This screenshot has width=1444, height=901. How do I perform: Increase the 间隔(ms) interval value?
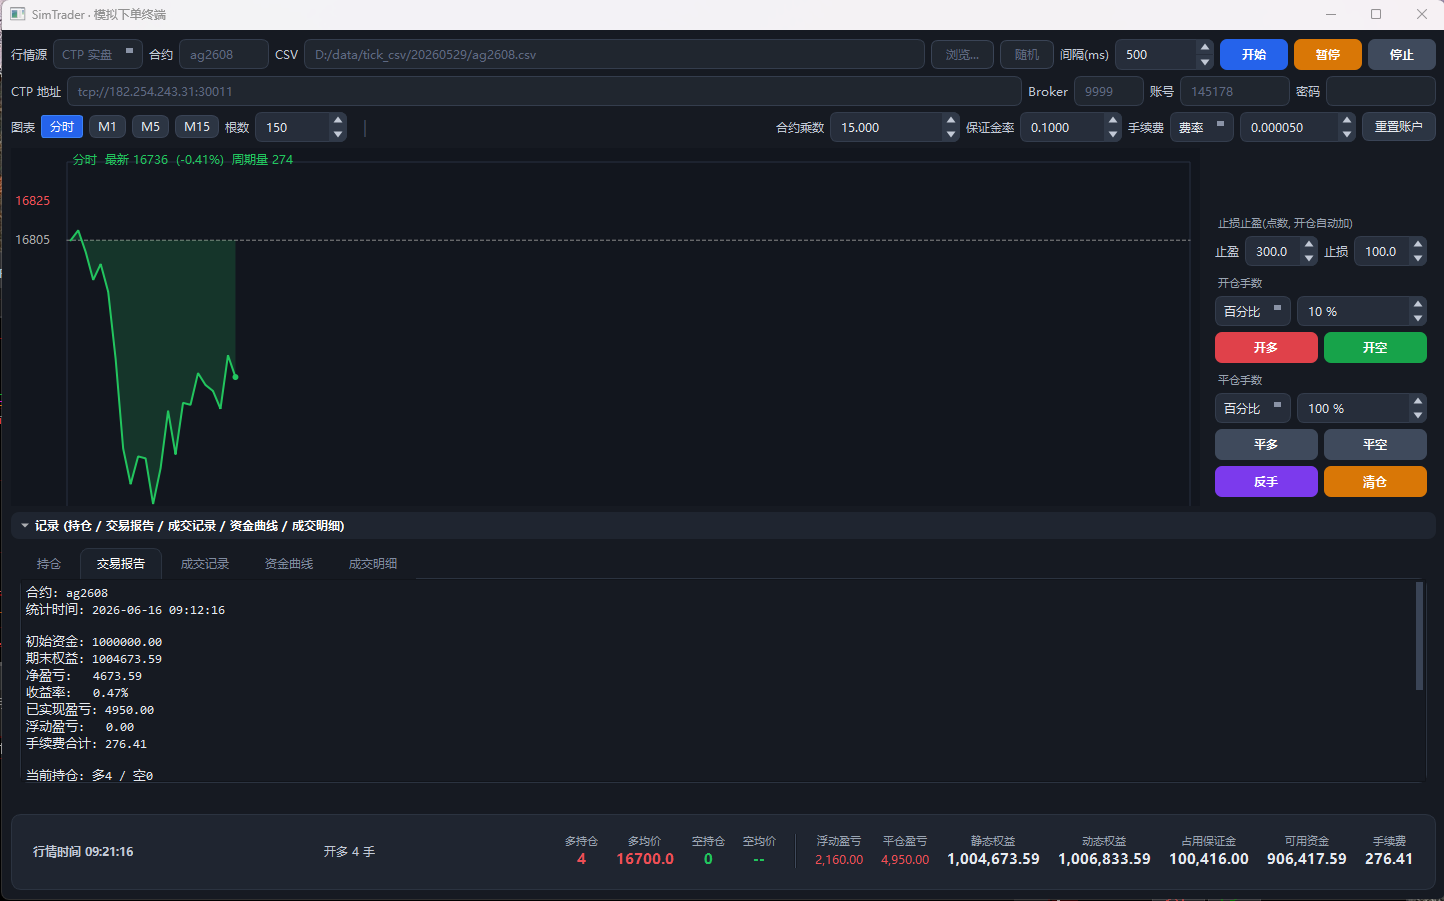point(1205,48)
